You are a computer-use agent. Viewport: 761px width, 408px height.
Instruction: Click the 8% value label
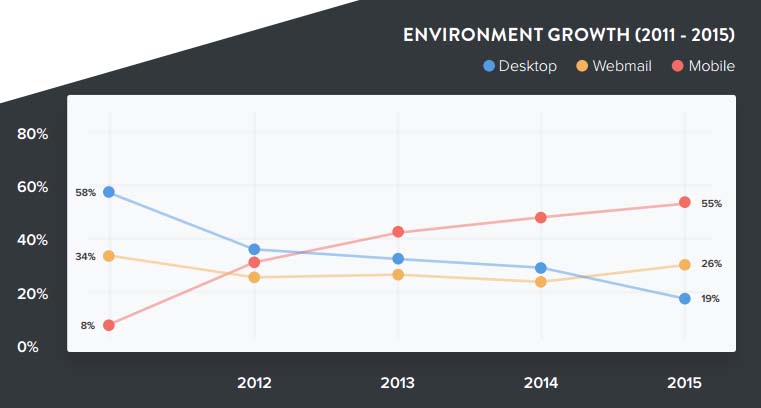[x=88, y=326]
